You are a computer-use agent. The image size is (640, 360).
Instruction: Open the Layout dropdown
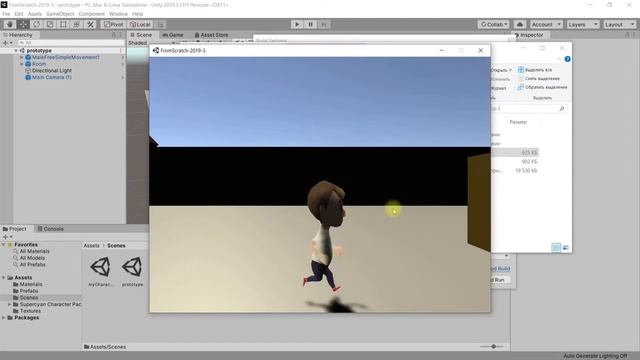[x=619, y=24]
